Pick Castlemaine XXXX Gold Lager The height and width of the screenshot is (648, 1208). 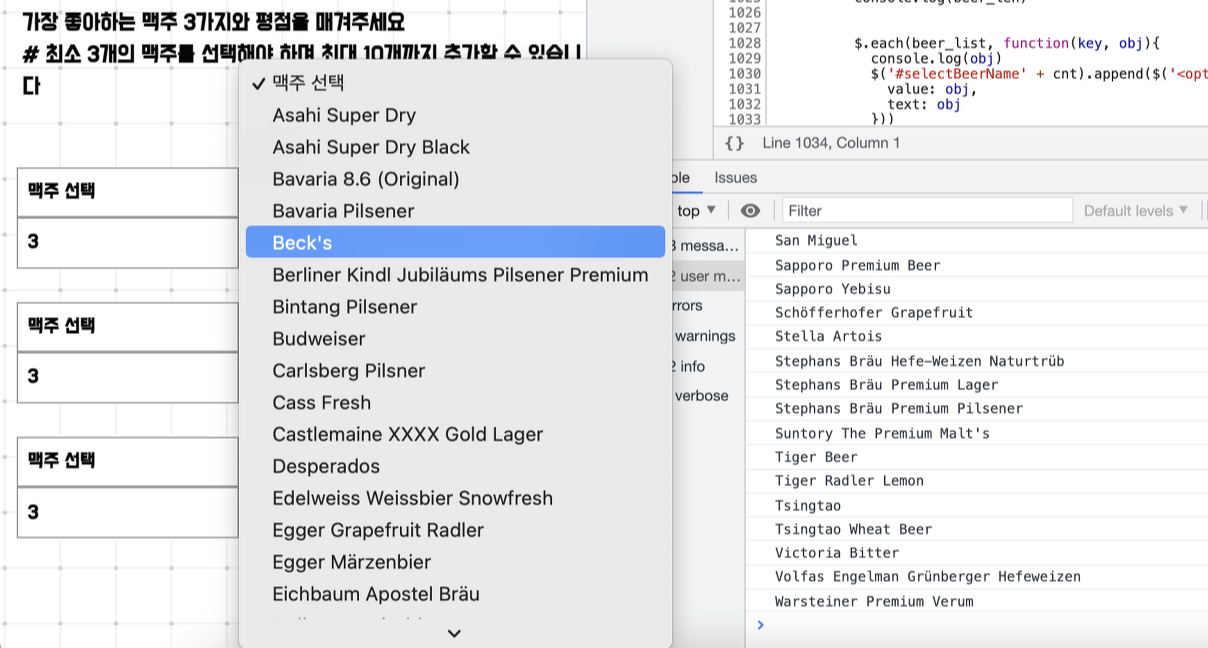coord(455,435)
